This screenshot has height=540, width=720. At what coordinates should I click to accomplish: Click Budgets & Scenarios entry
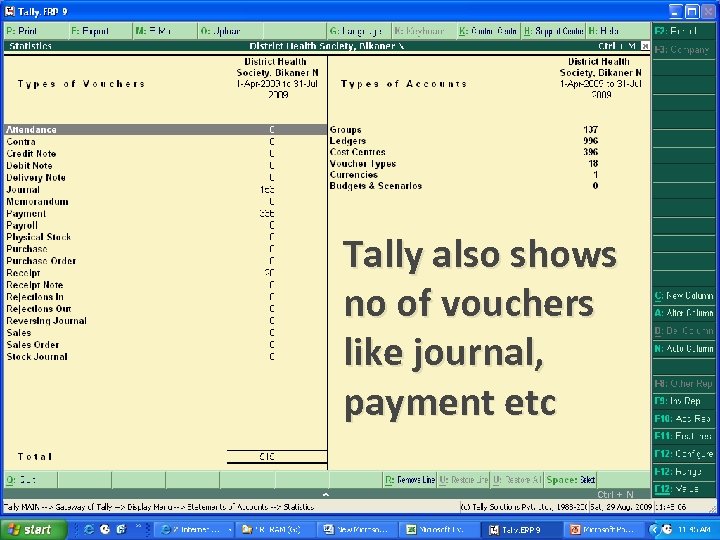[376, 186]
